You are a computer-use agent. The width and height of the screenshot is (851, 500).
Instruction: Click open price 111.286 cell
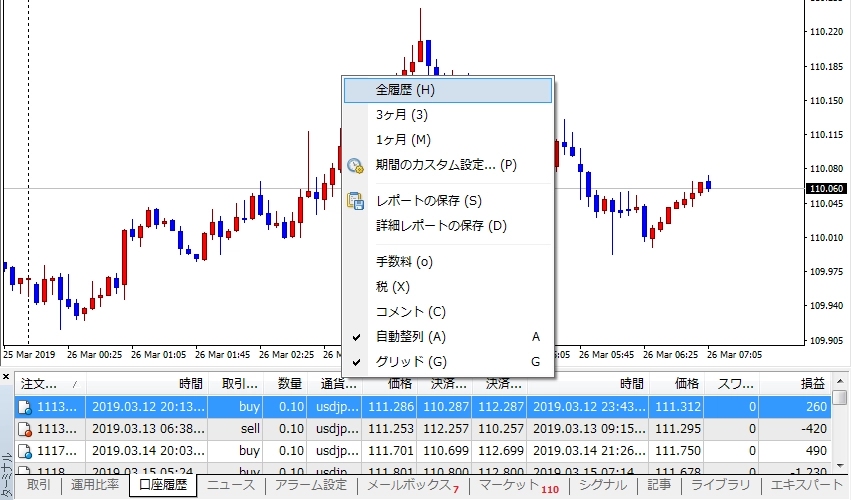click(x=391, y=407)
